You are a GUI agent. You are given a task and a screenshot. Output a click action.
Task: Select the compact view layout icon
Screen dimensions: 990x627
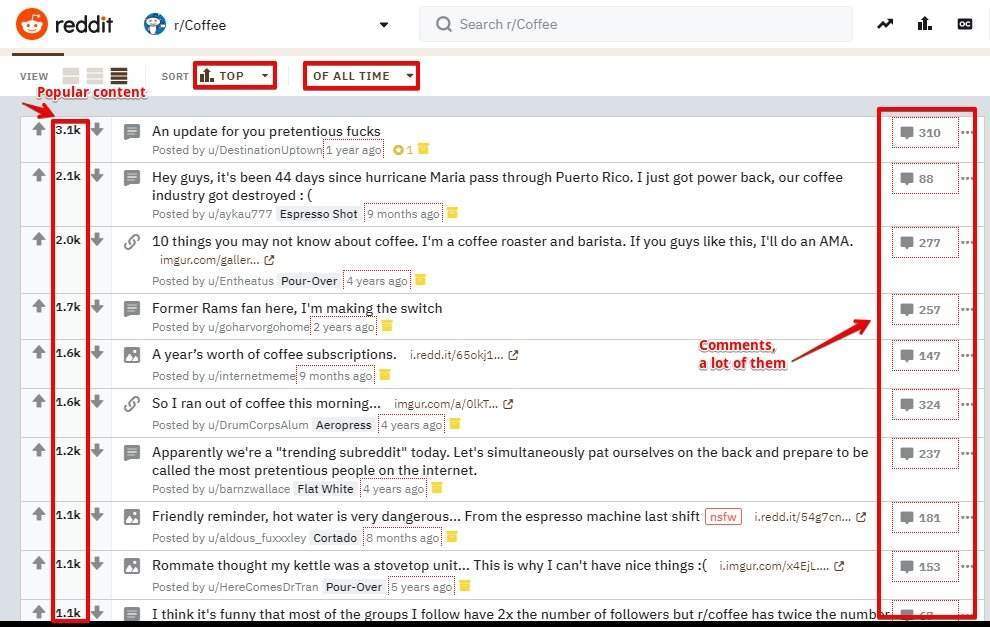coord(119,75)
